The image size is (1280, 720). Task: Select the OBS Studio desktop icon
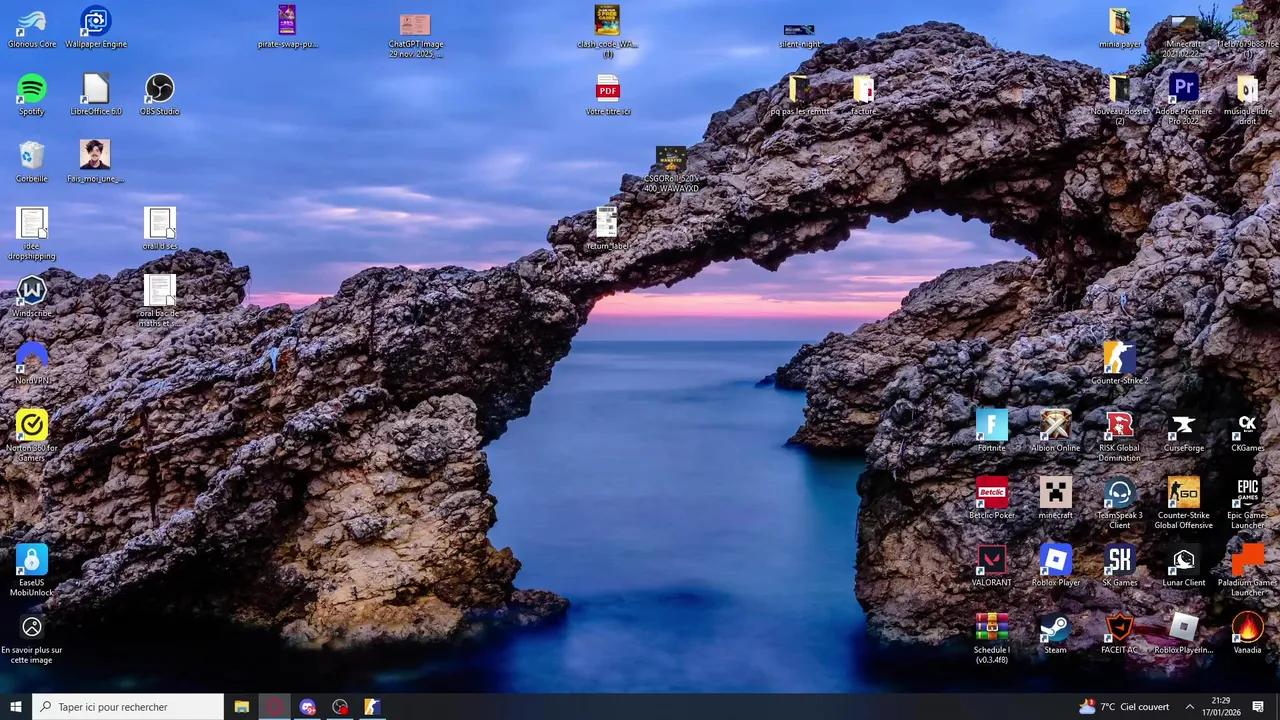[159, 90]
